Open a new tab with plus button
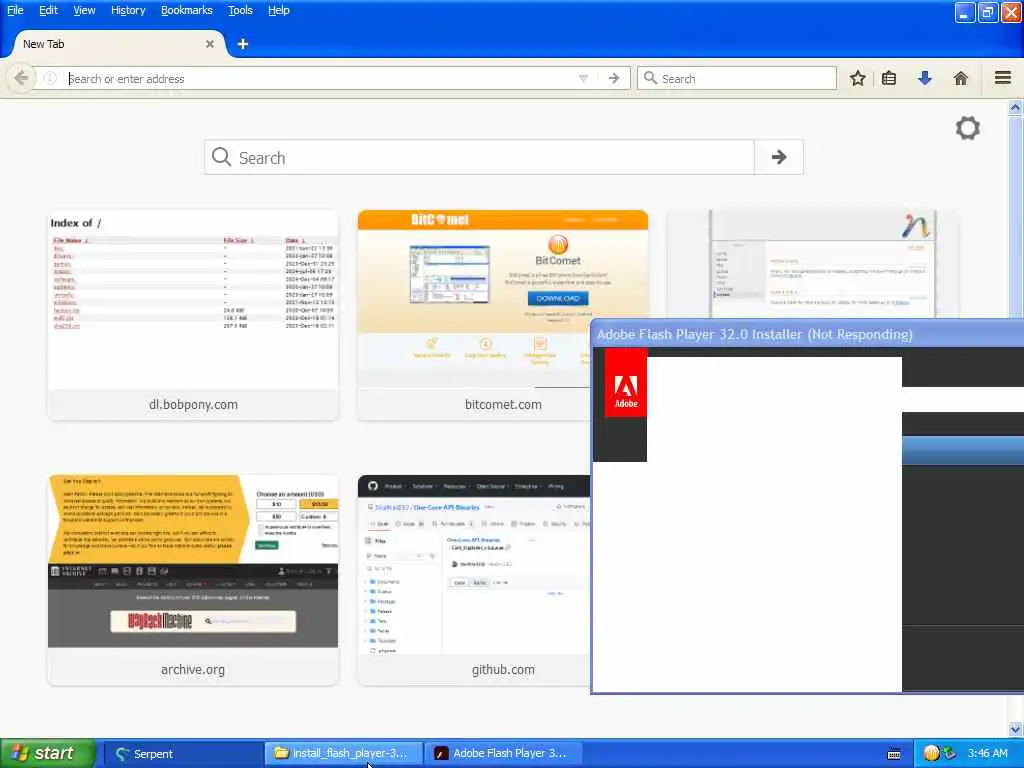Screen dimensions: 1024x768 coord(243,44)
